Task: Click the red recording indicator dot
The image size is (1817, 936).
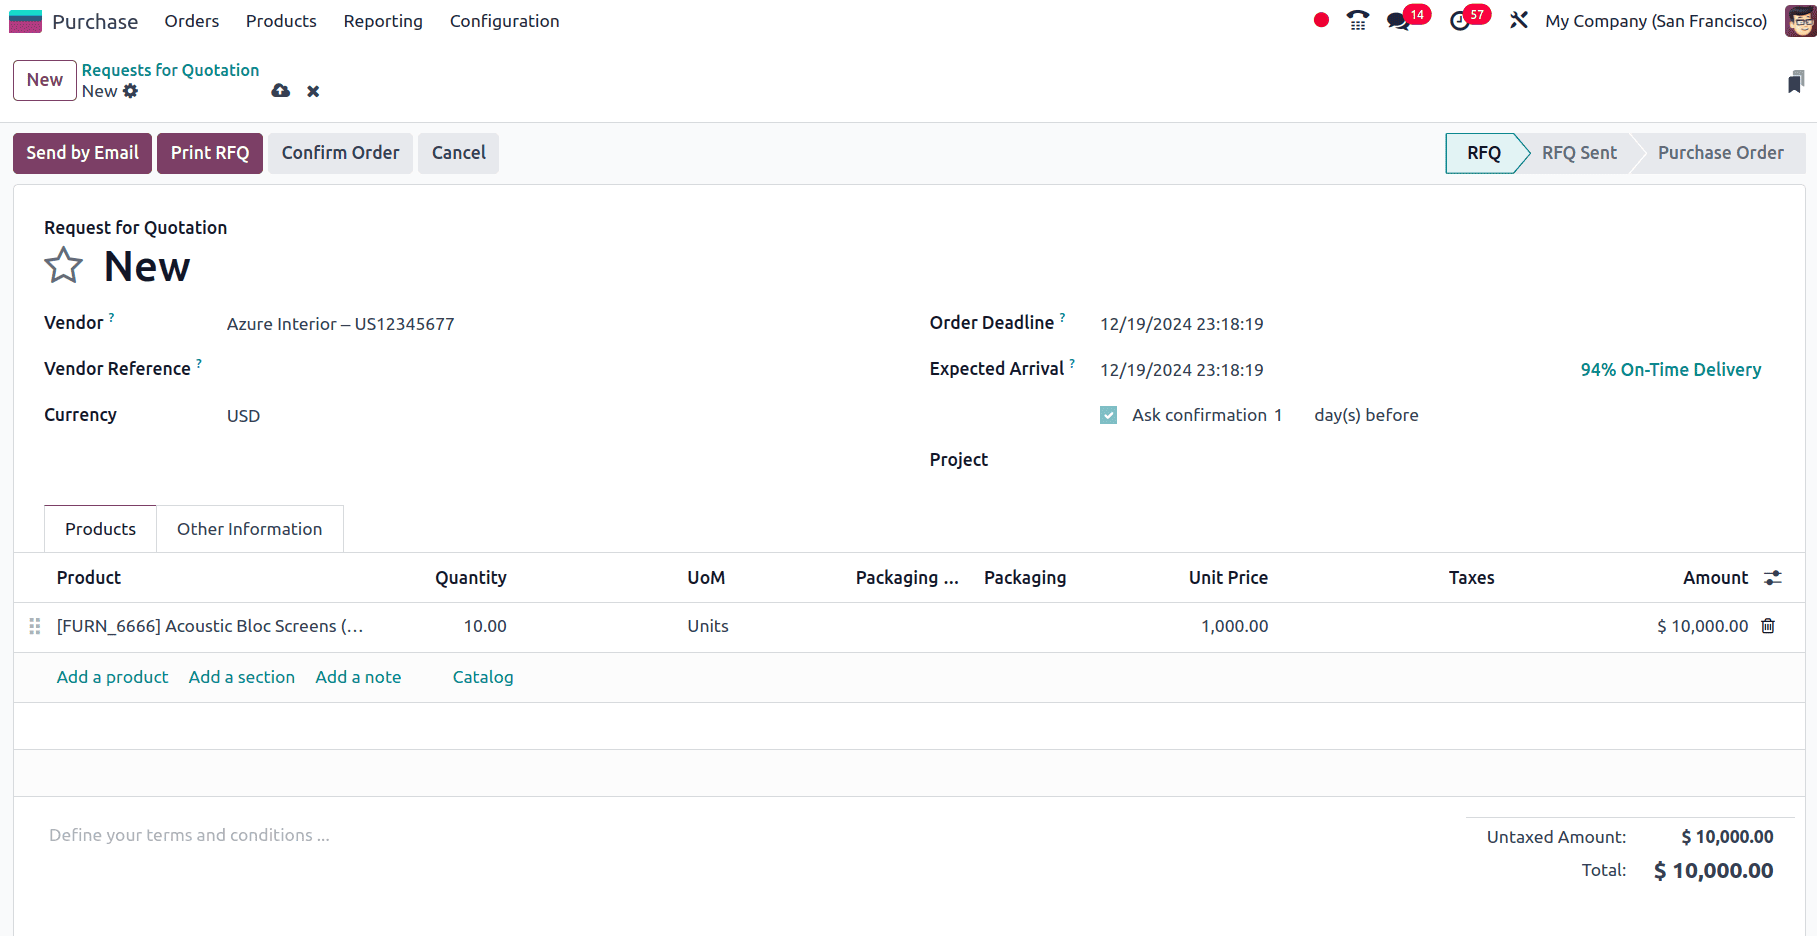Action: [x=1321, y=20]
